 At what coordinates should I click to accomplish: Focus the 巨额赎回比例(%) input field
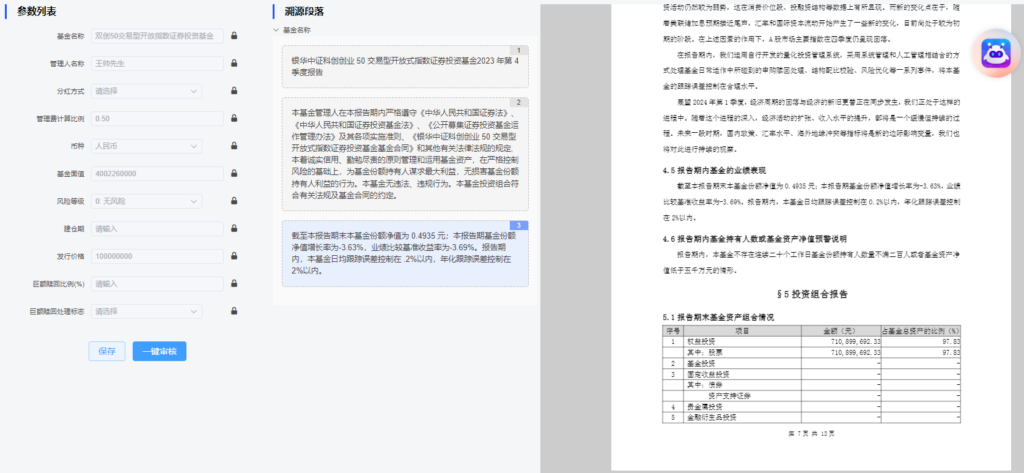tap(157, 284)
